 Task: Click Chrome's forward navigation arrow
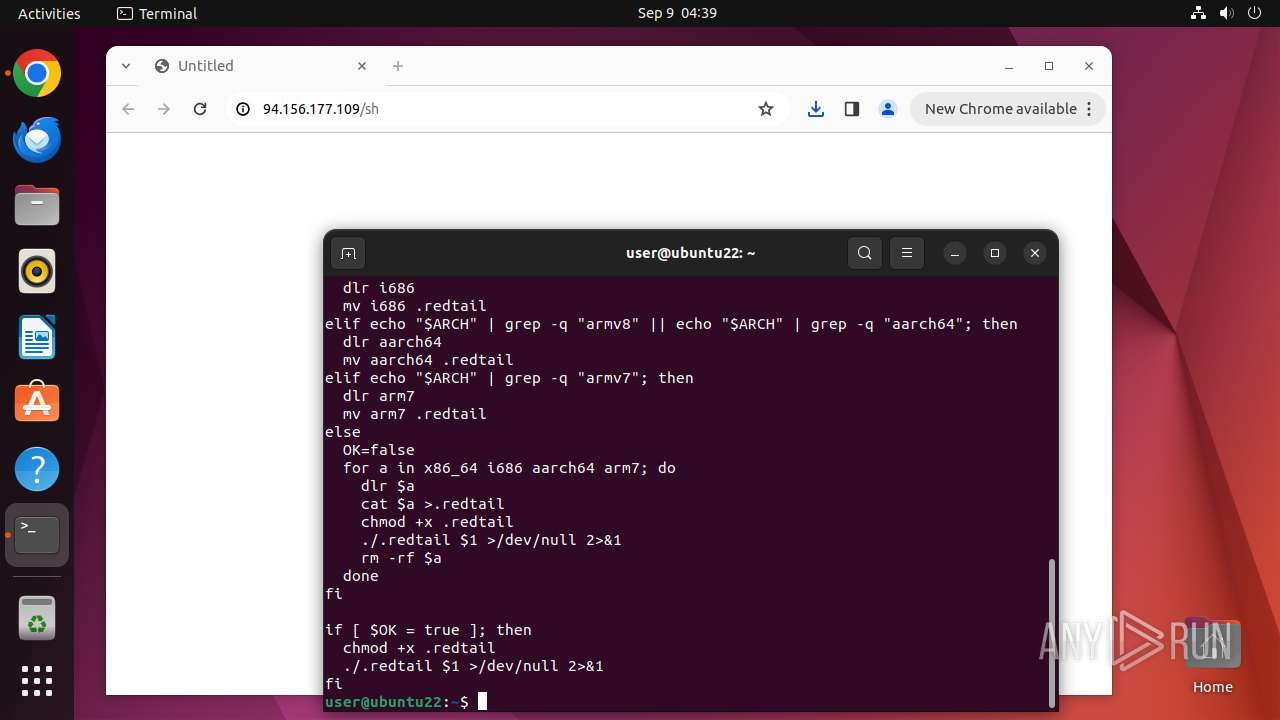point(164,109)
